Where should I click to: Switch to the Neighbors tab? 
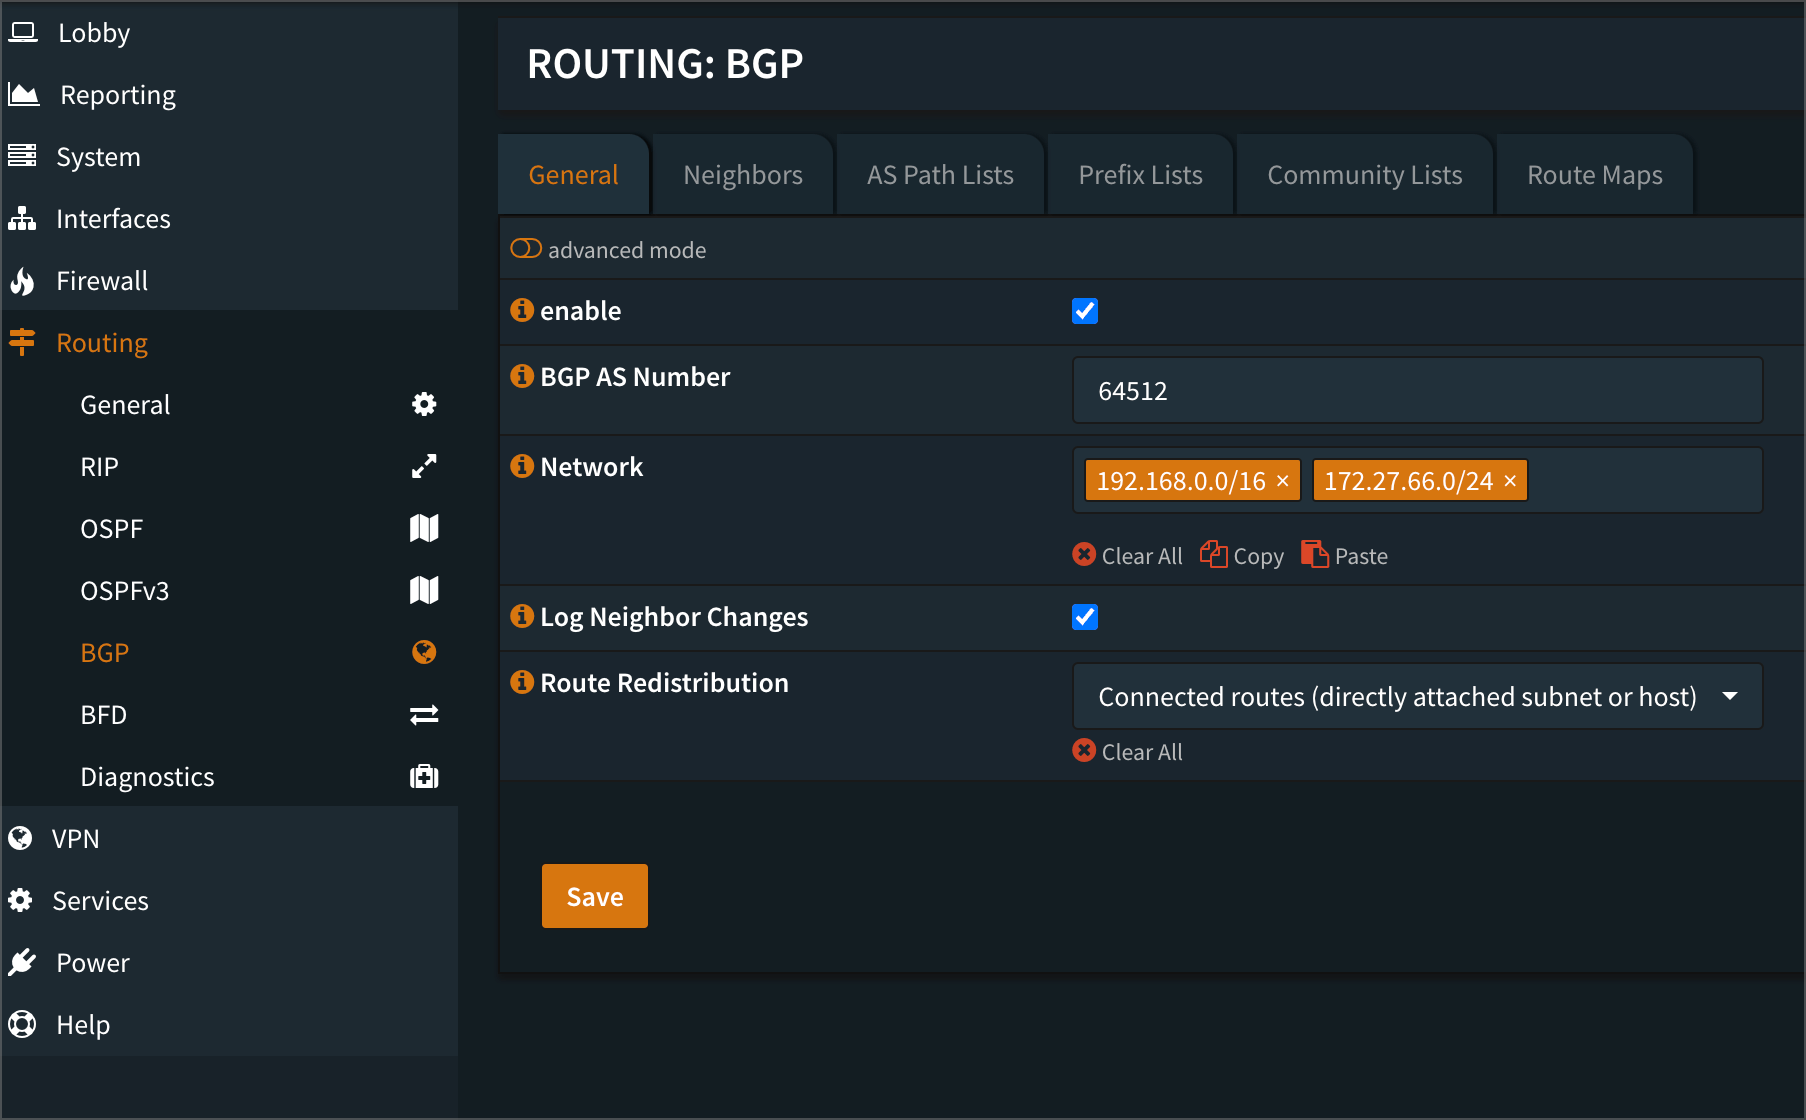click(742, 175)
